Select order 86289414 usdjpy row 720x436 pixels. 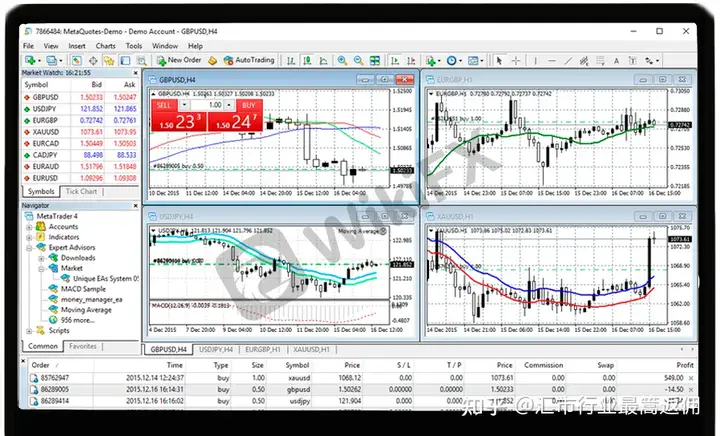tap(360, 401)
